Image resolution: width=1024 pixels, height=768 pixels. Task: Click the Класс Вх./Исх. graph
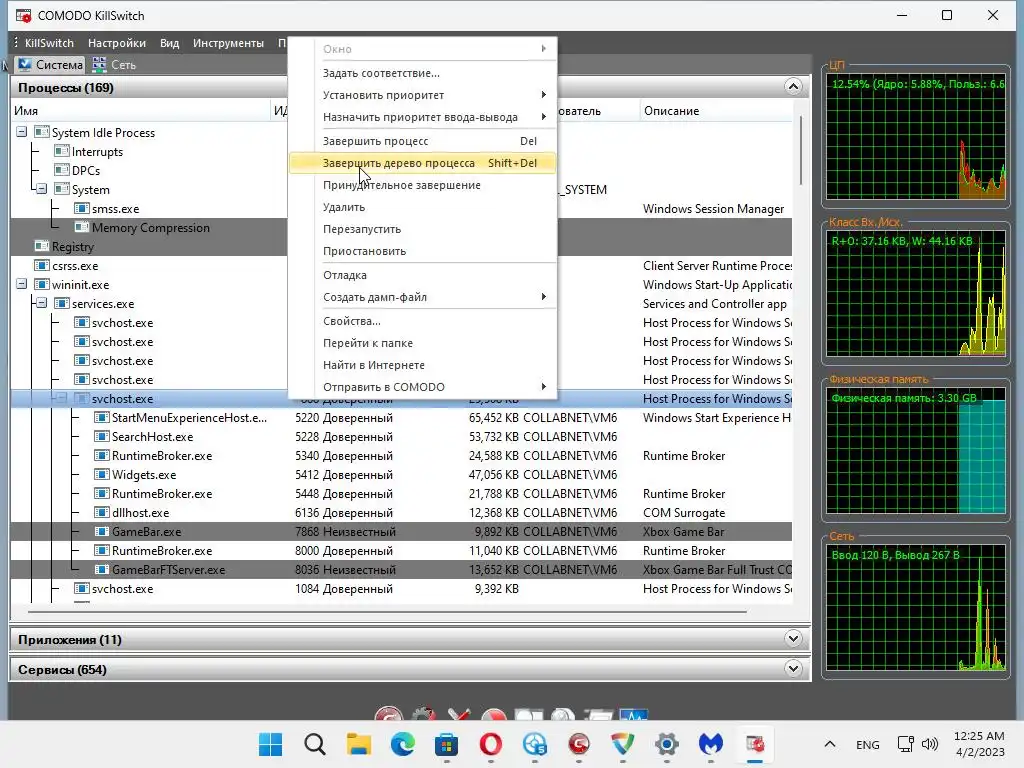(916, 293)
